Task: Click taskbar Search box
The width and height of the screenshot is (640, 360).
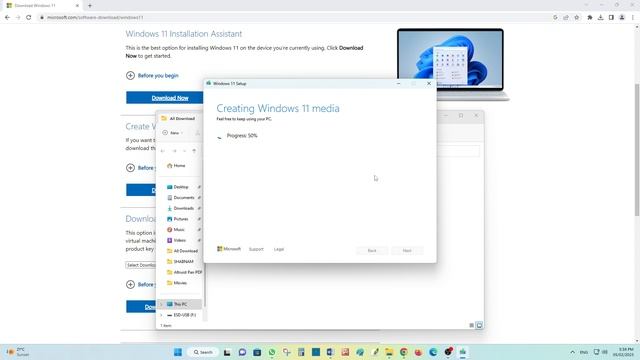Action: tap(203, 352)
